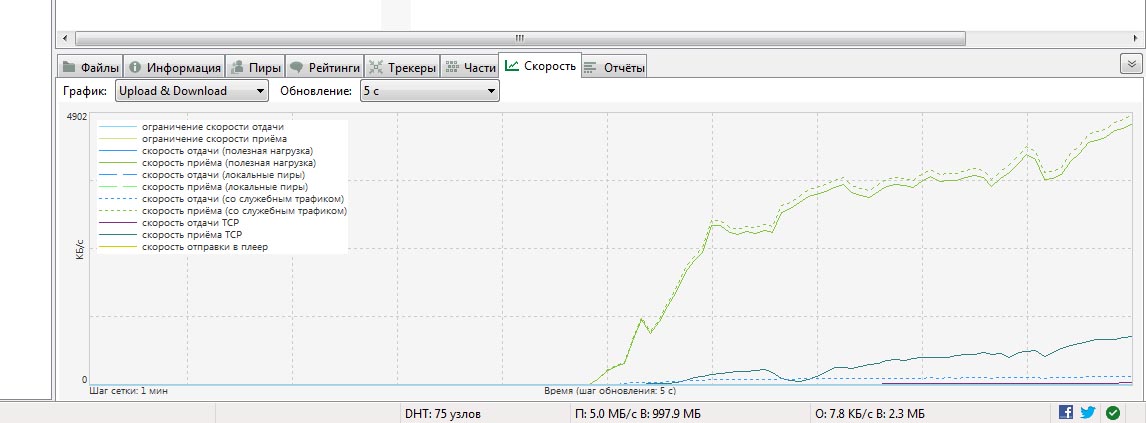Open the Трекеры tab
This screenshot has width=1146, height=423.
point(402,67)
